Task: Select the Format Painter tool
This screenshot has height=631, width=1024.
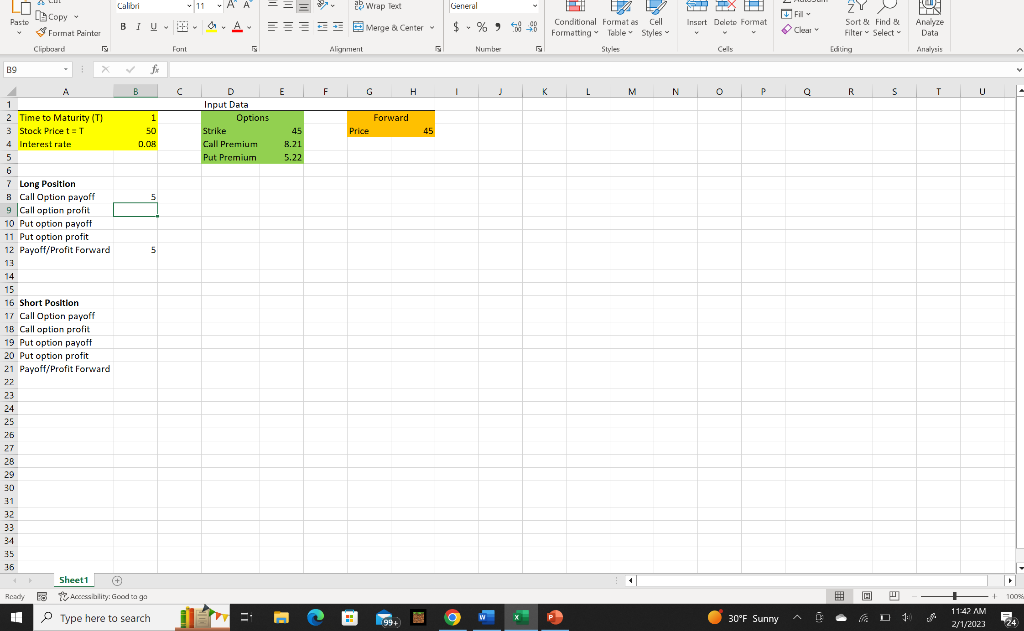Action: 68,32
